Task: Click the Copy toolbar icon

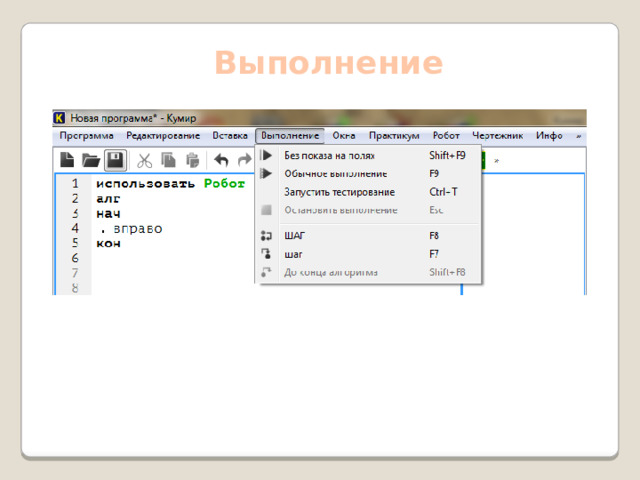Action: pos(168,160)
